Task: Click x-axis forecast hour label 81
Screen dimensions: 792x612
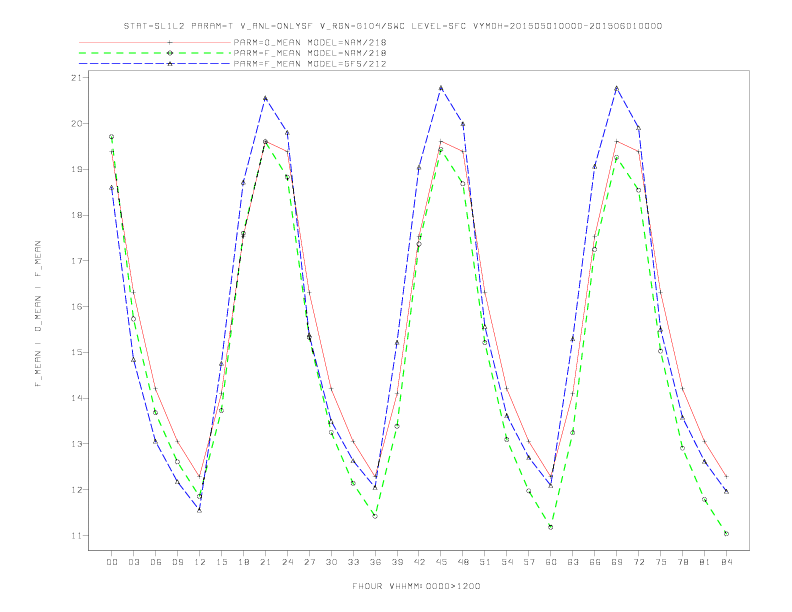Action: pos(705,562)
